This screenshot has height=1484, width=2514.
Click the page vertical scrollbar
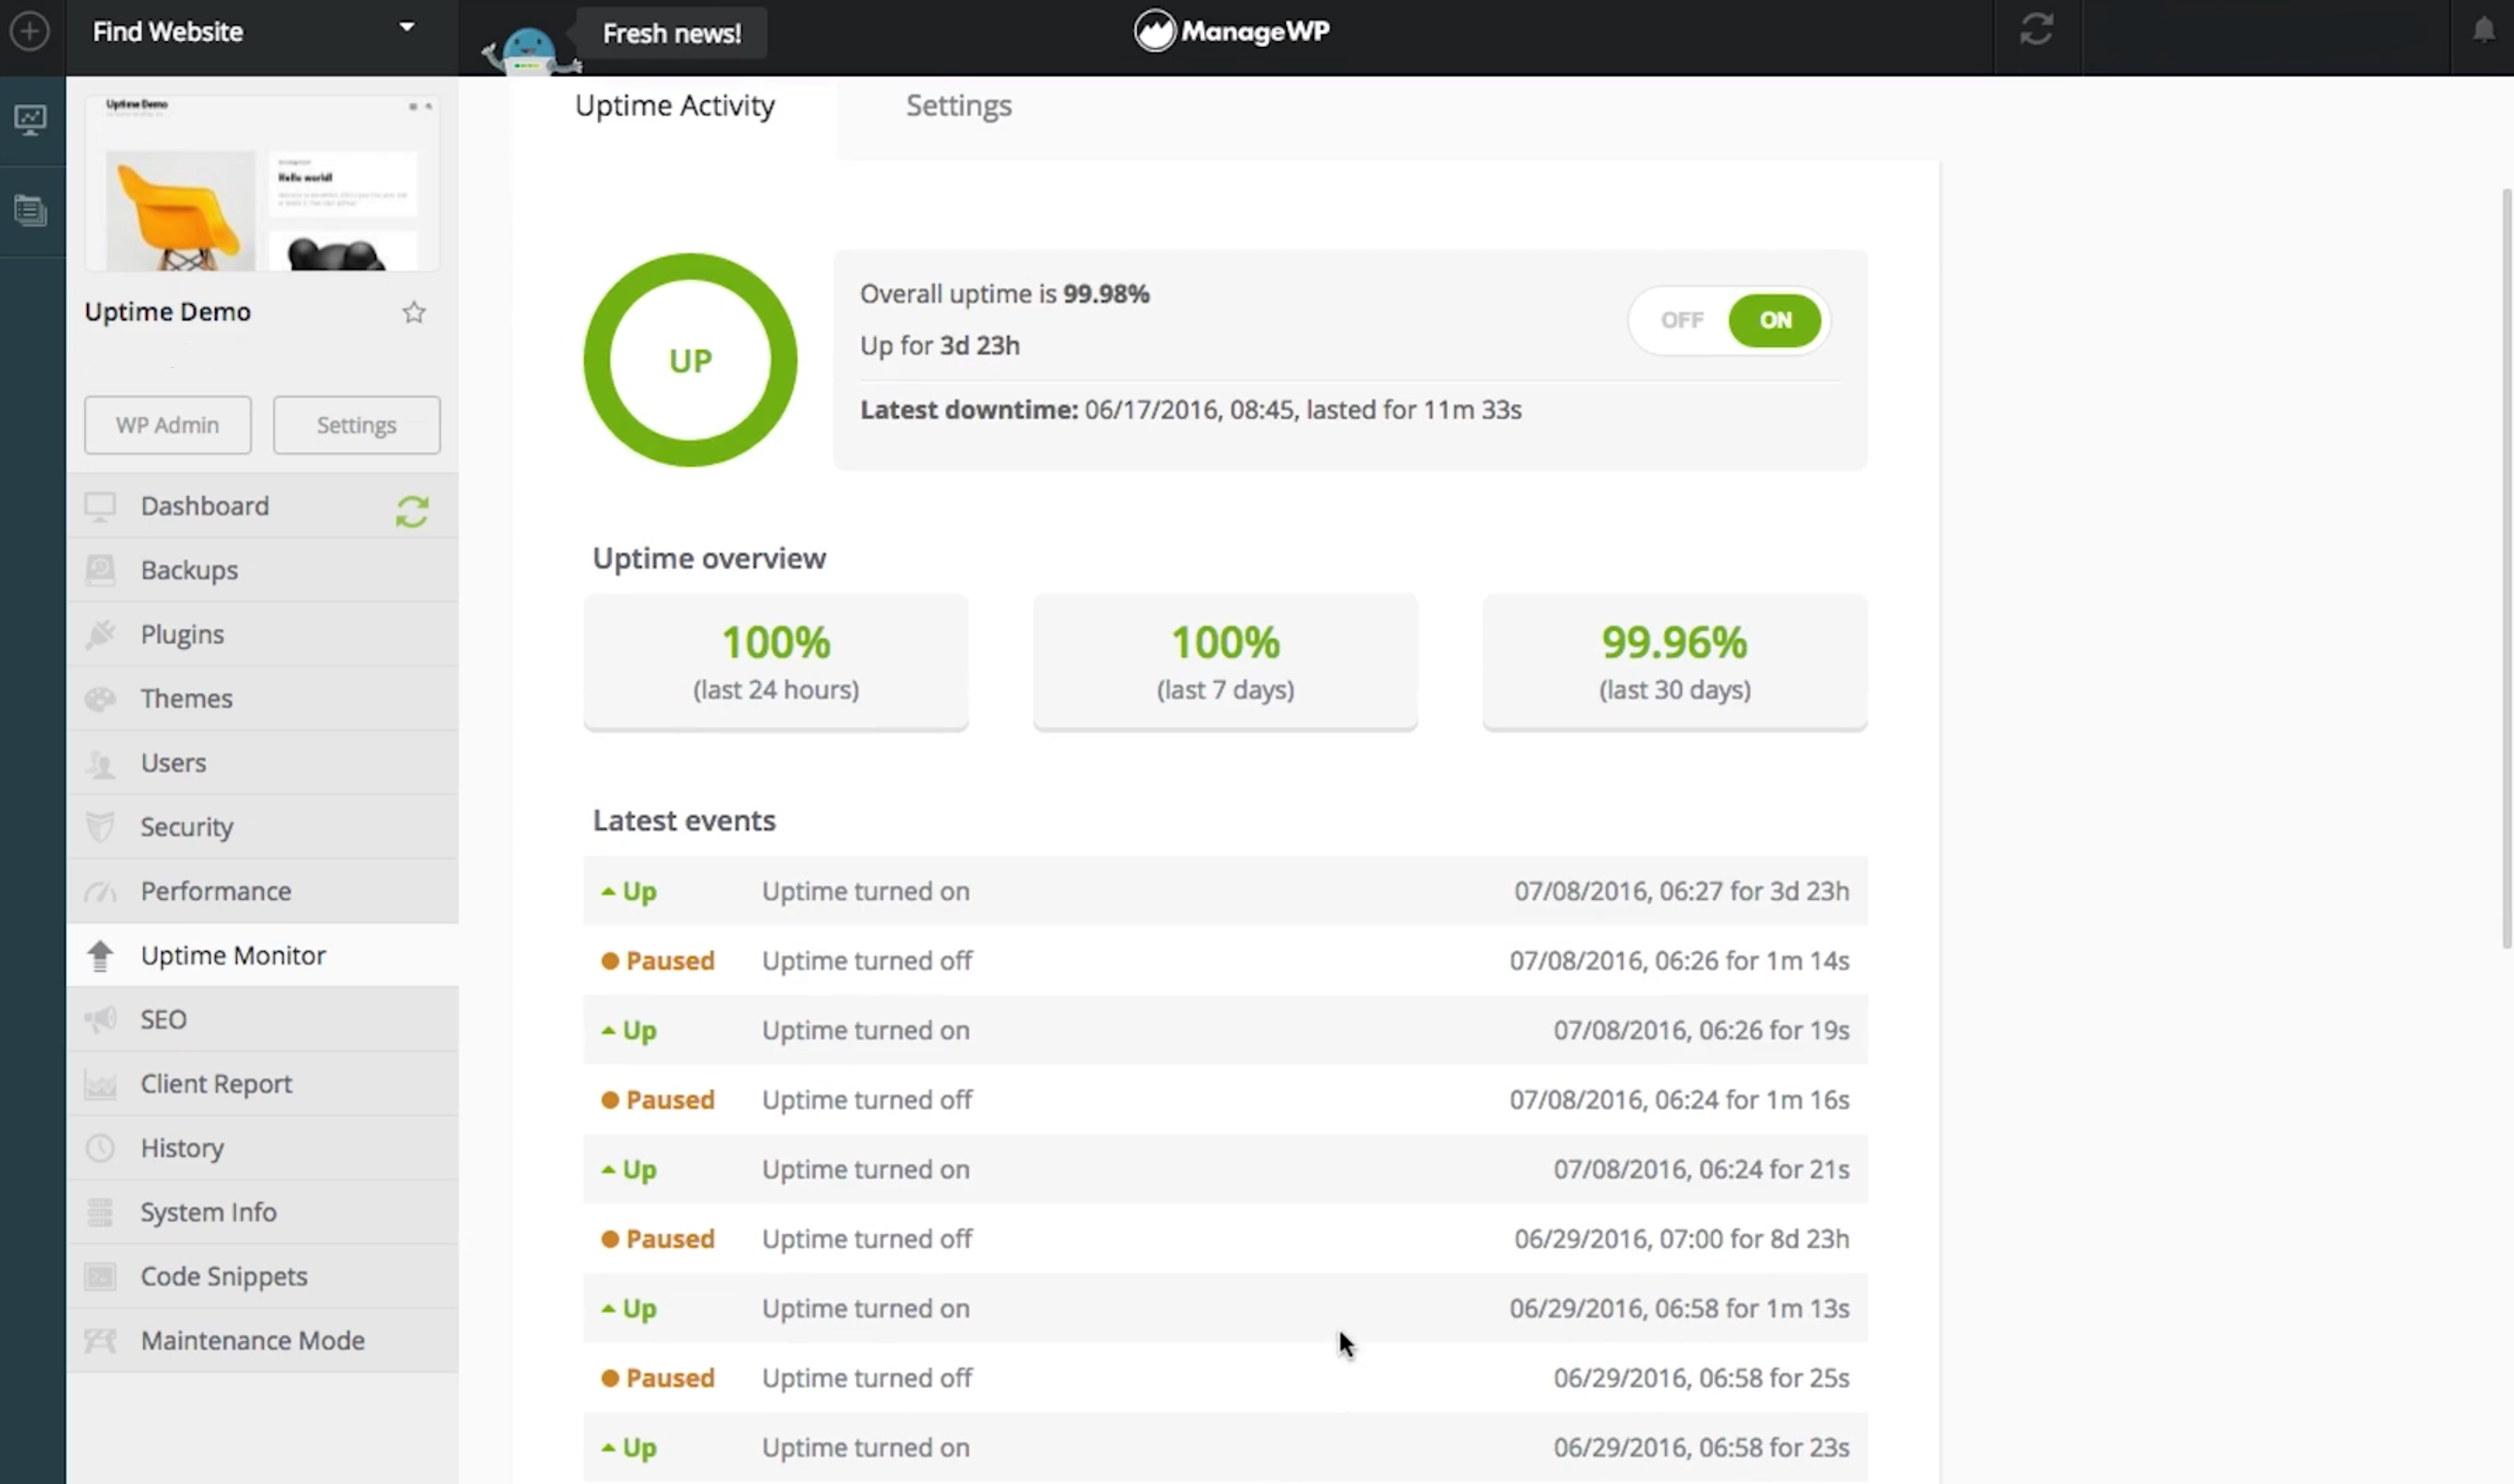pos(2506,568)
